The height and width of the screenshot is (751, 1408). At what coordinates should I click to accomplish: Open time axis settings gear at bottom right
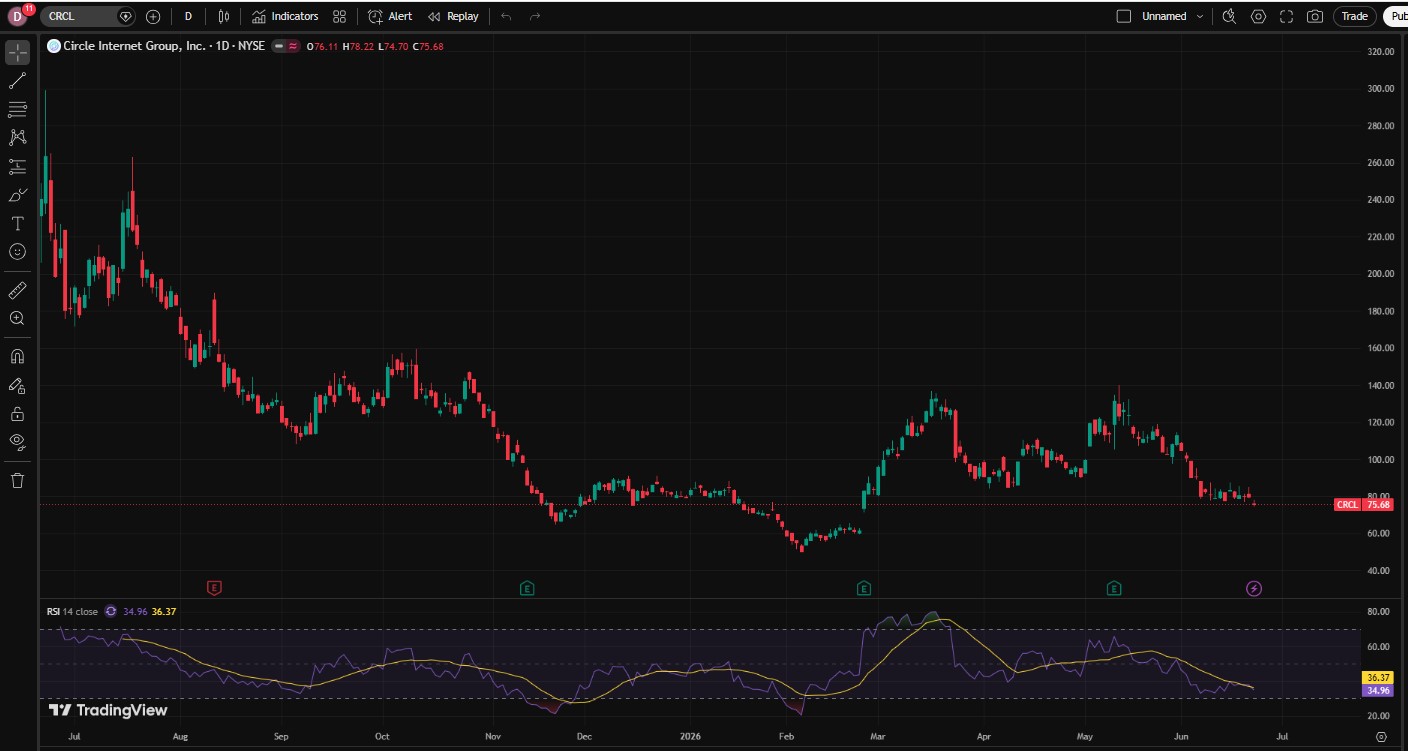click(1381, 736)
